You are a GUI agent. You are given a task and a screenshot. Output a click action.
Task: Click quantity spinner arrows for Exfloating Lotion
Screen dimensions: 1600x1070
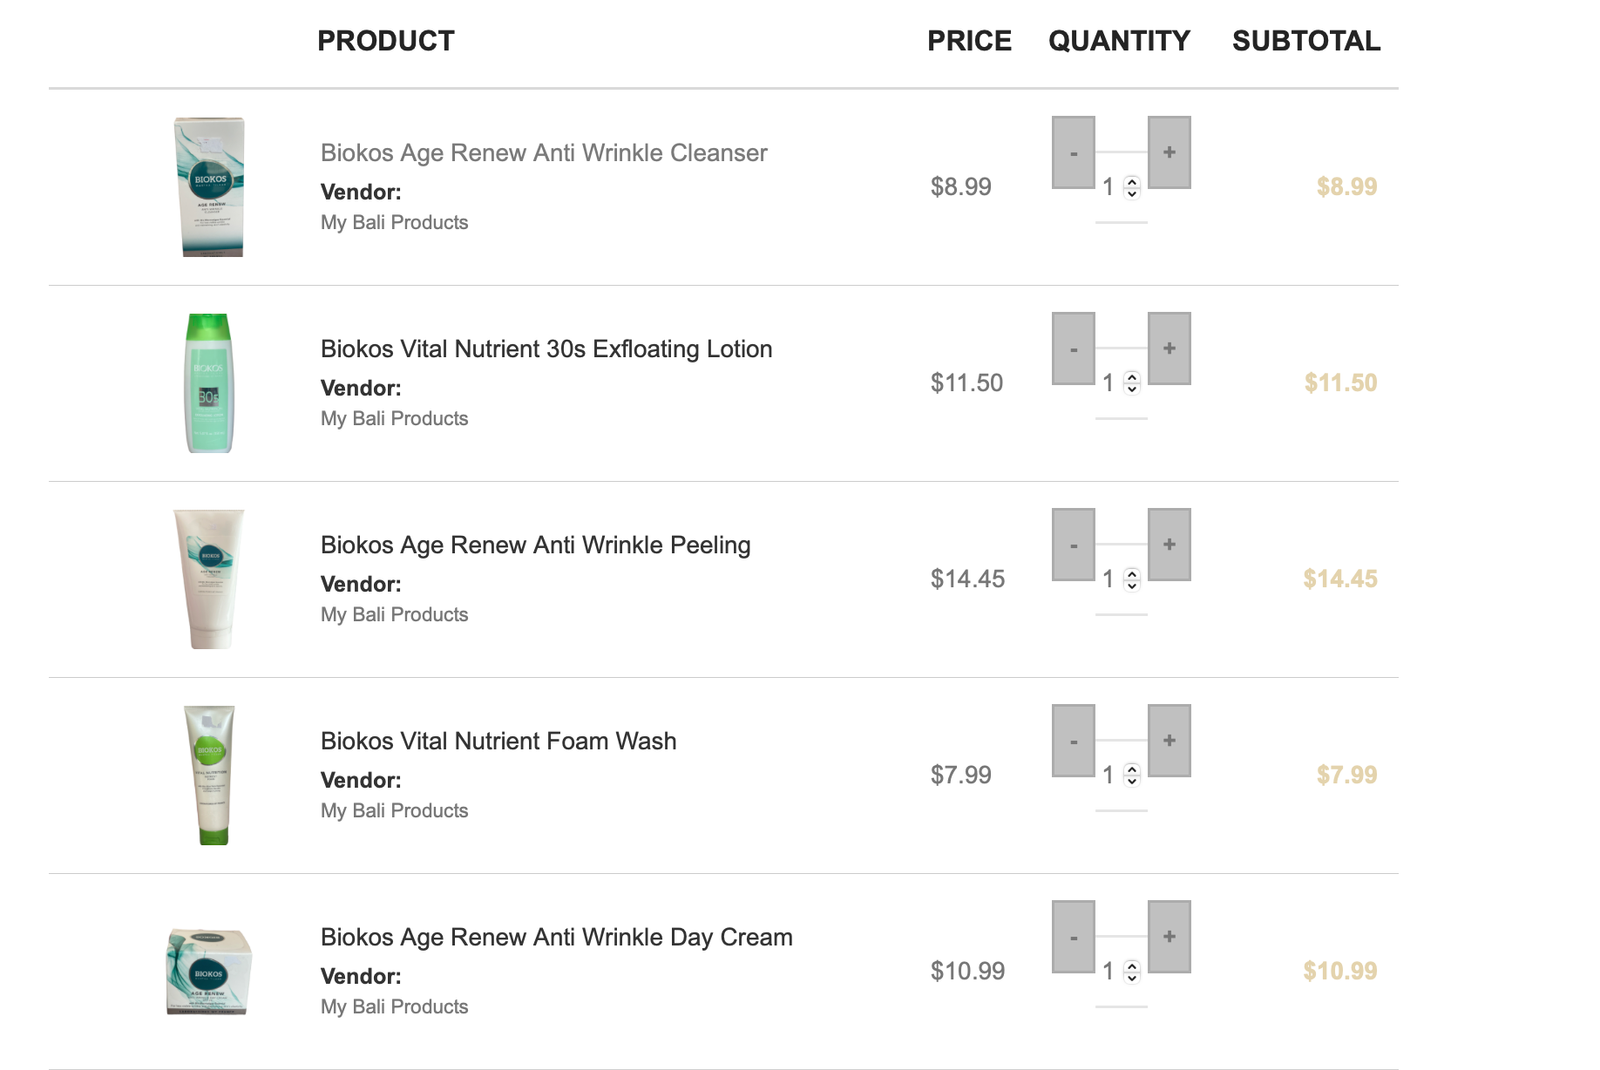(x=1132, y=383)
